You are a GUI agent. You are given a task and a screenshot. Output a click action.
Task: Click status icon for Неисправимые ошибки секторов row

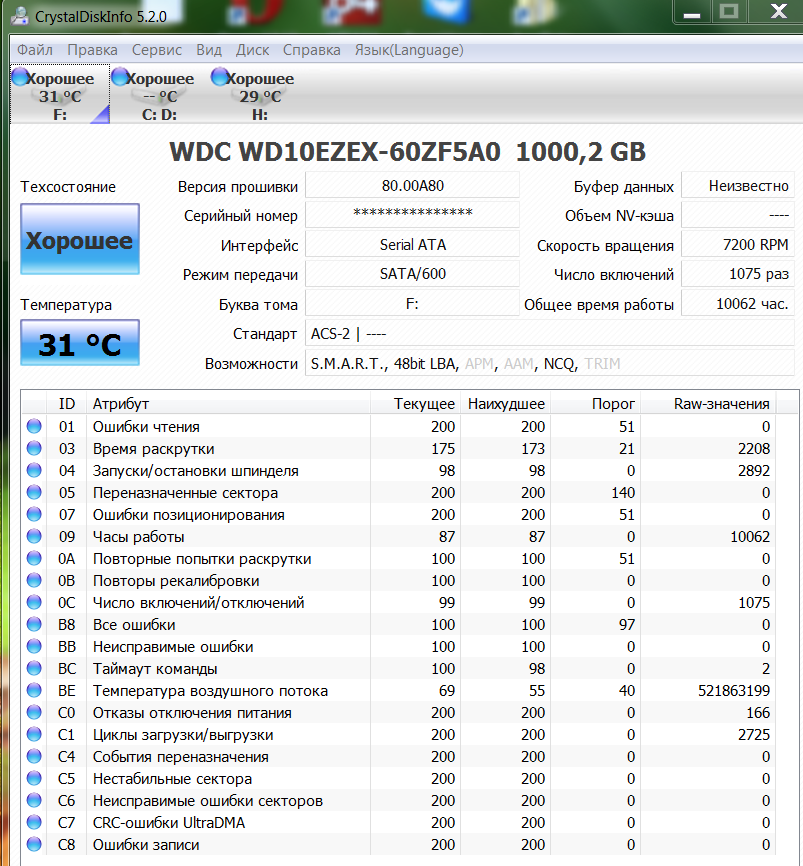[x=34, y=800]
